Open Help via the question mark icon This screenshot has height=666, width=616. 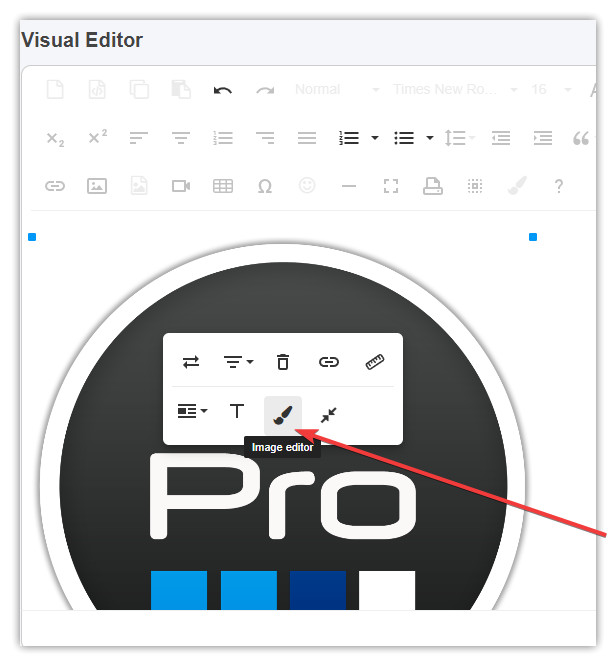coord(559,186)
